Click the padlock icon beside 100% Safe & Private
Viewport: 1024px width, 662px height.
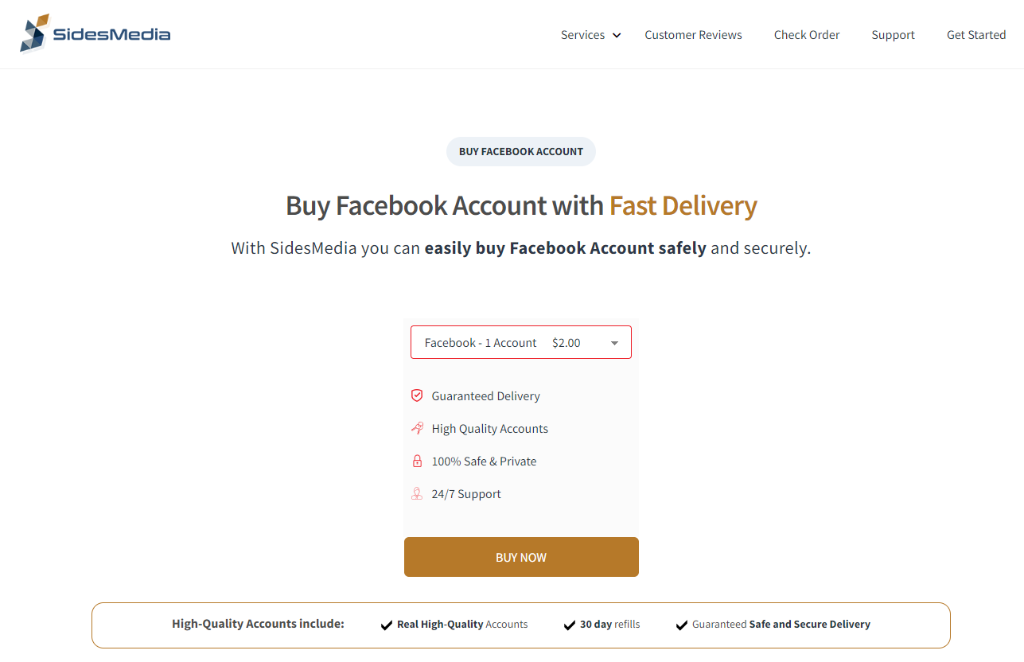pos(417,461)
